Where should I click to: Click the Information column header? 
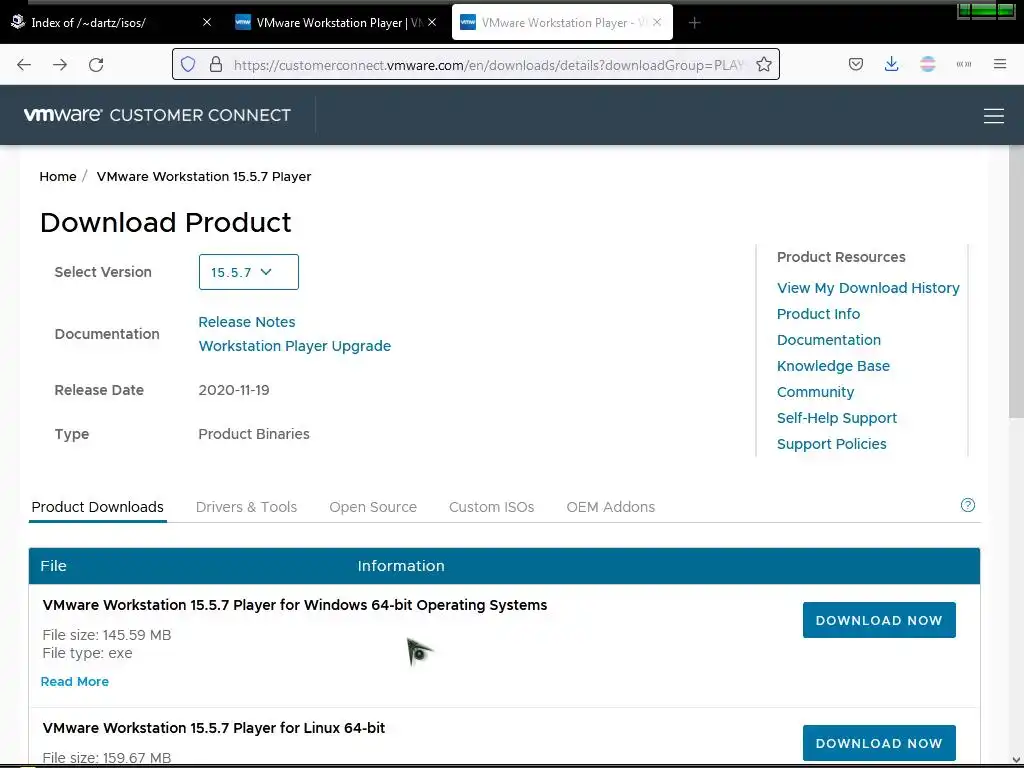tap(401, 566)
